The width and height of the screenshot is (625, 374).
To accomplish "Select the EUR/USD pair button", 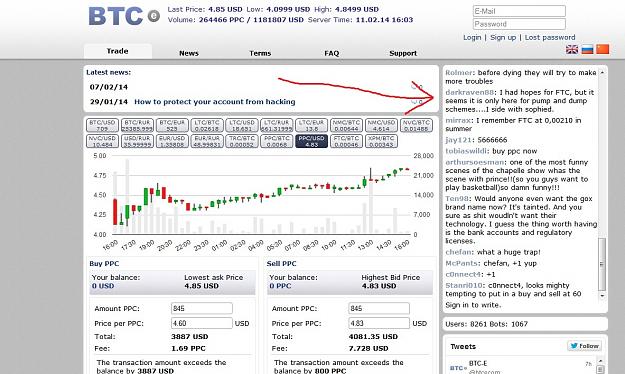I will click(x=172, y=141).
